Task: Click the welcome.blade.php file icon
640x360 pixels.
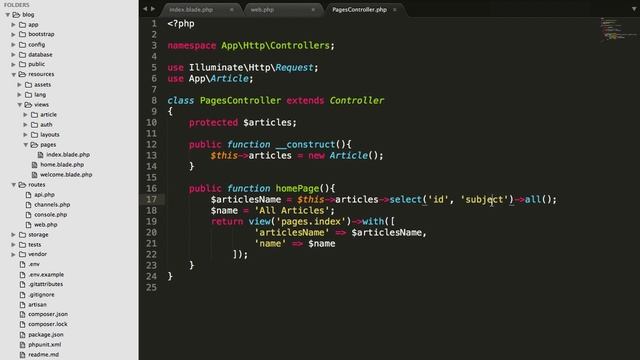Action: (x=34, y=175)
